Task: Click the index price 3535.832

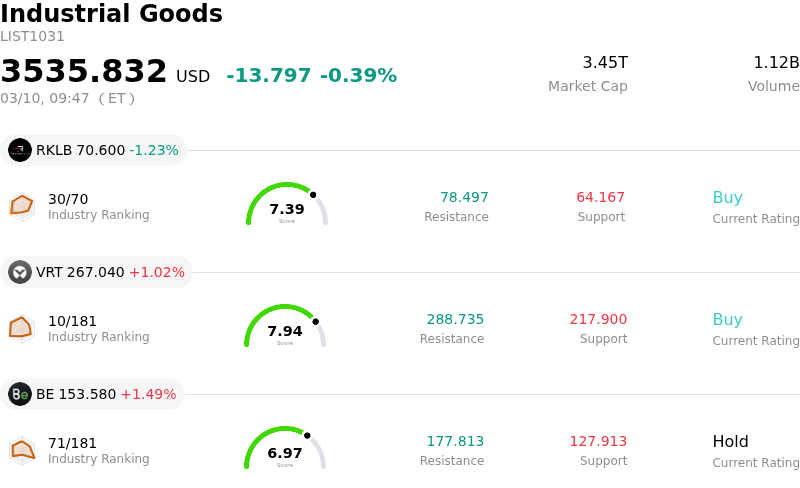Action: point(84,72)
